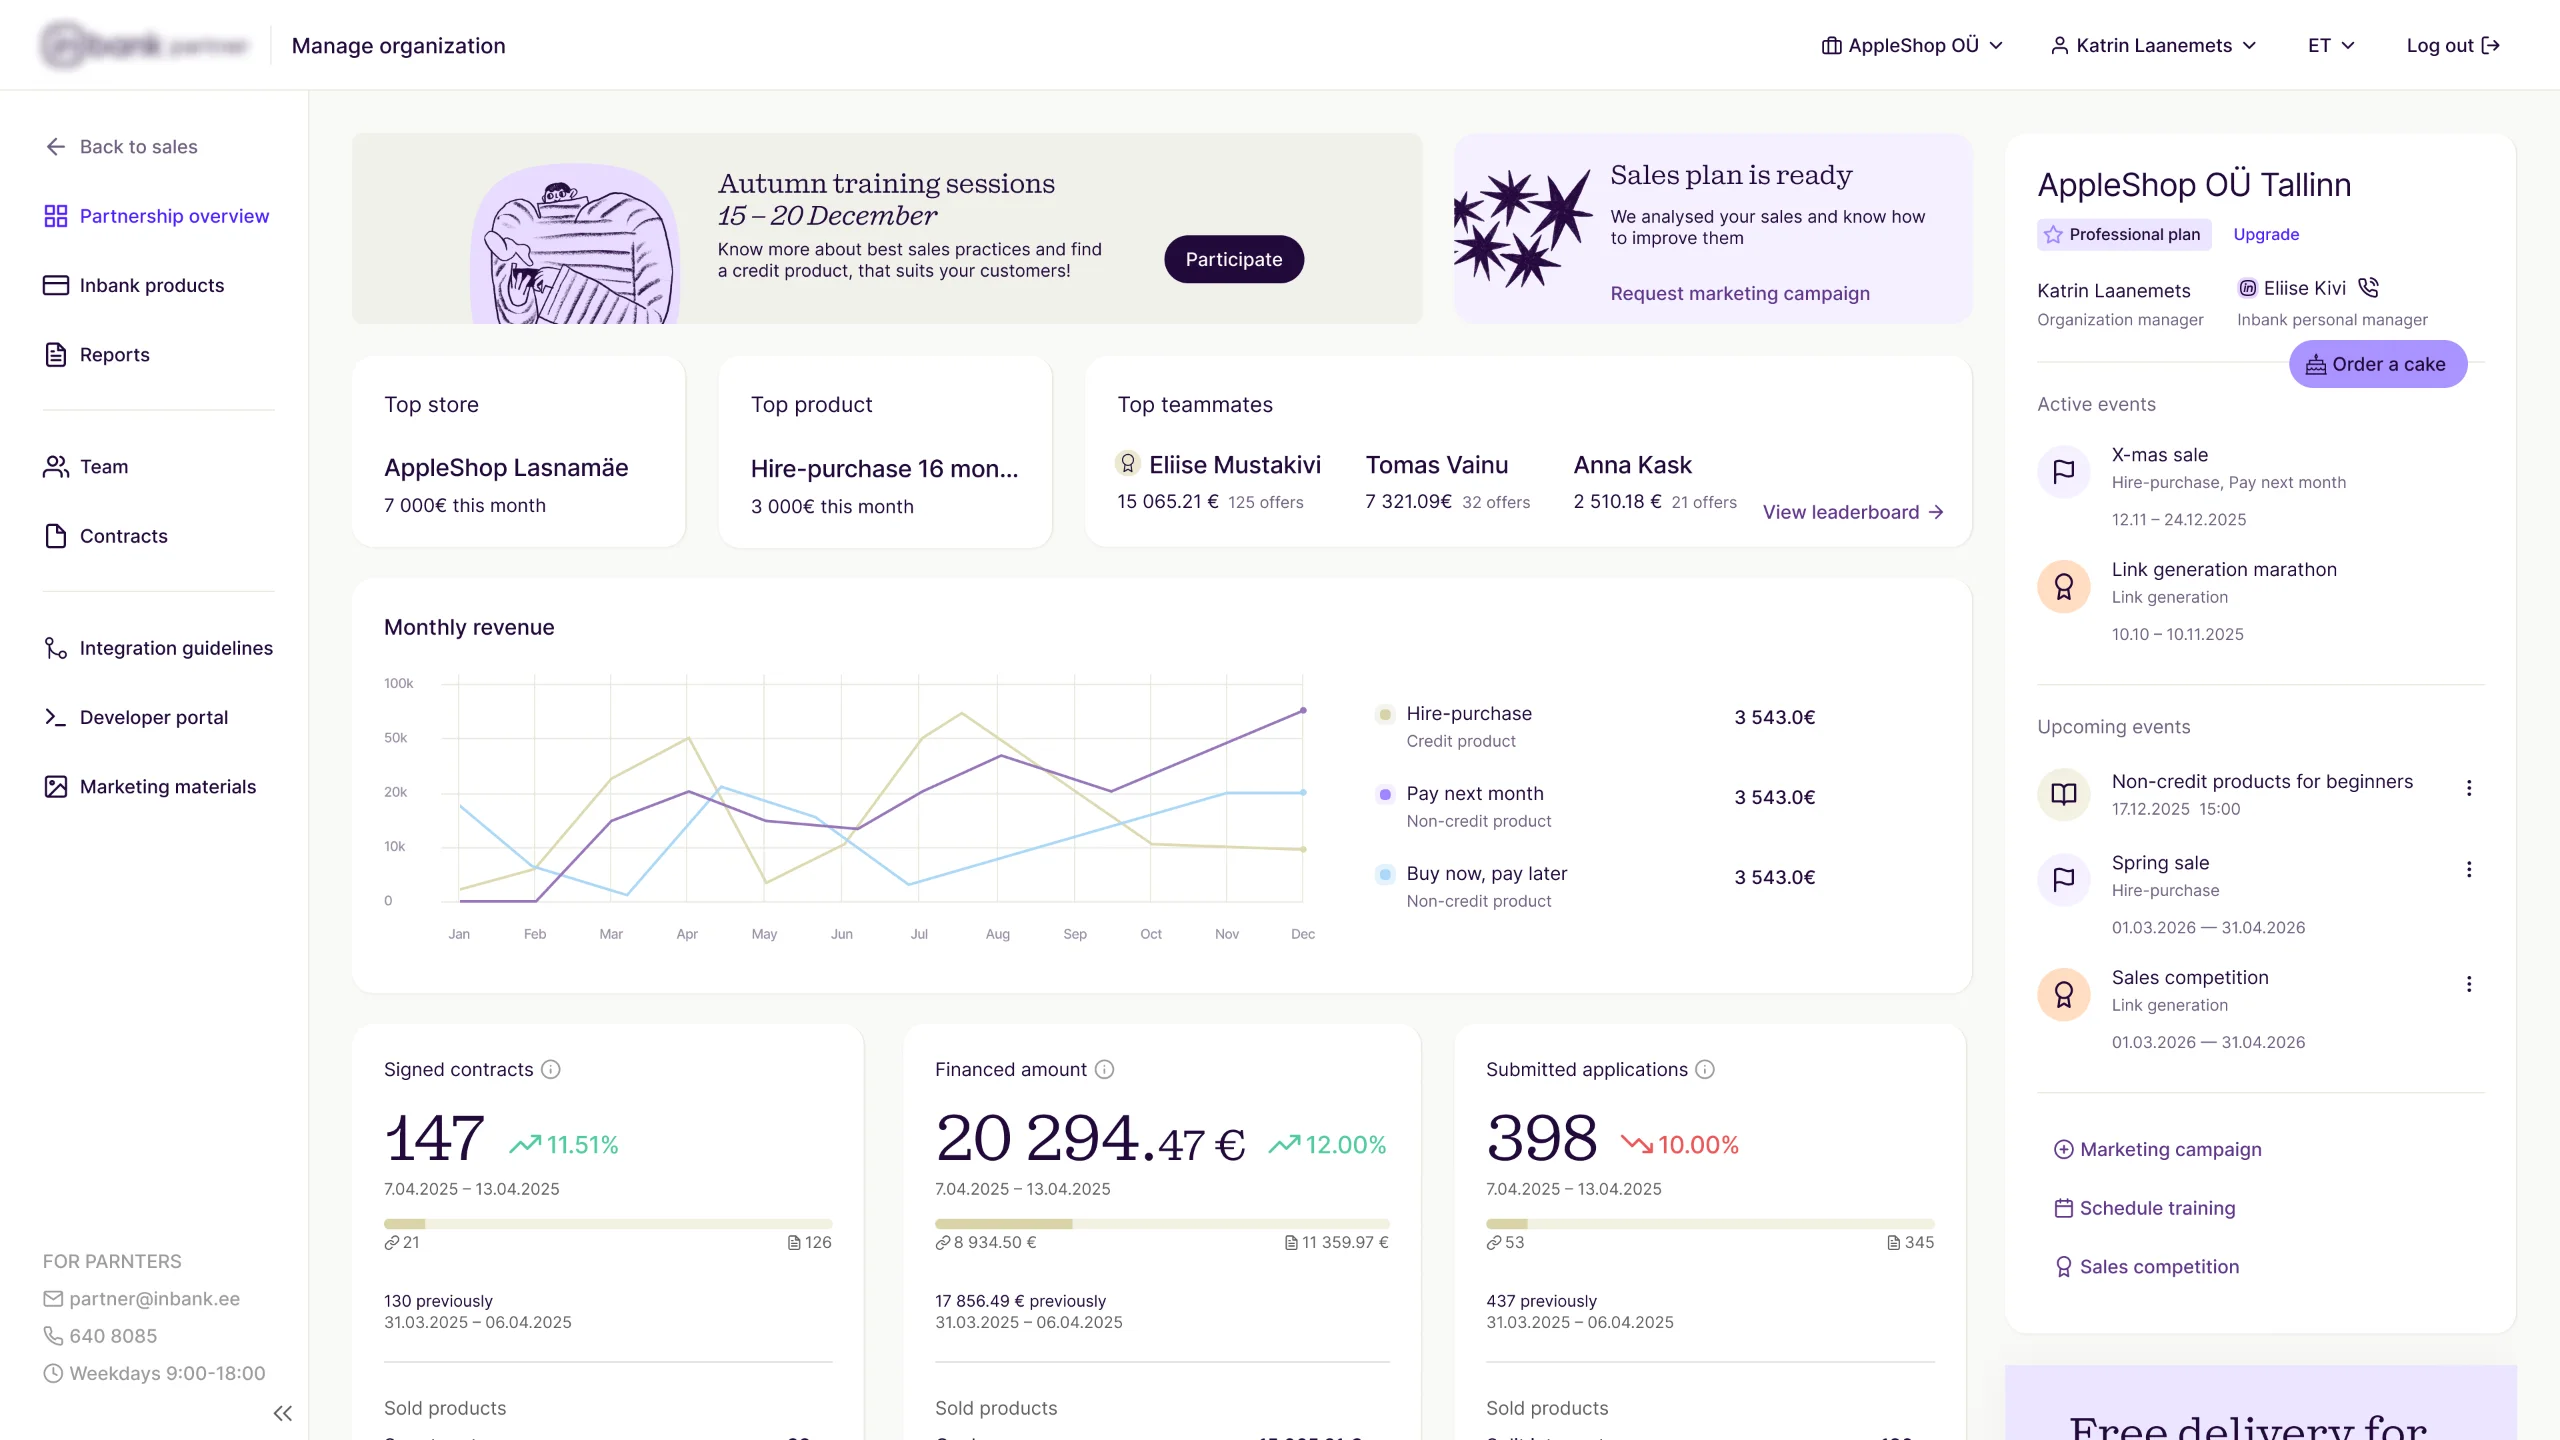Open Contracts in the sidebar

tap(106, 536)
